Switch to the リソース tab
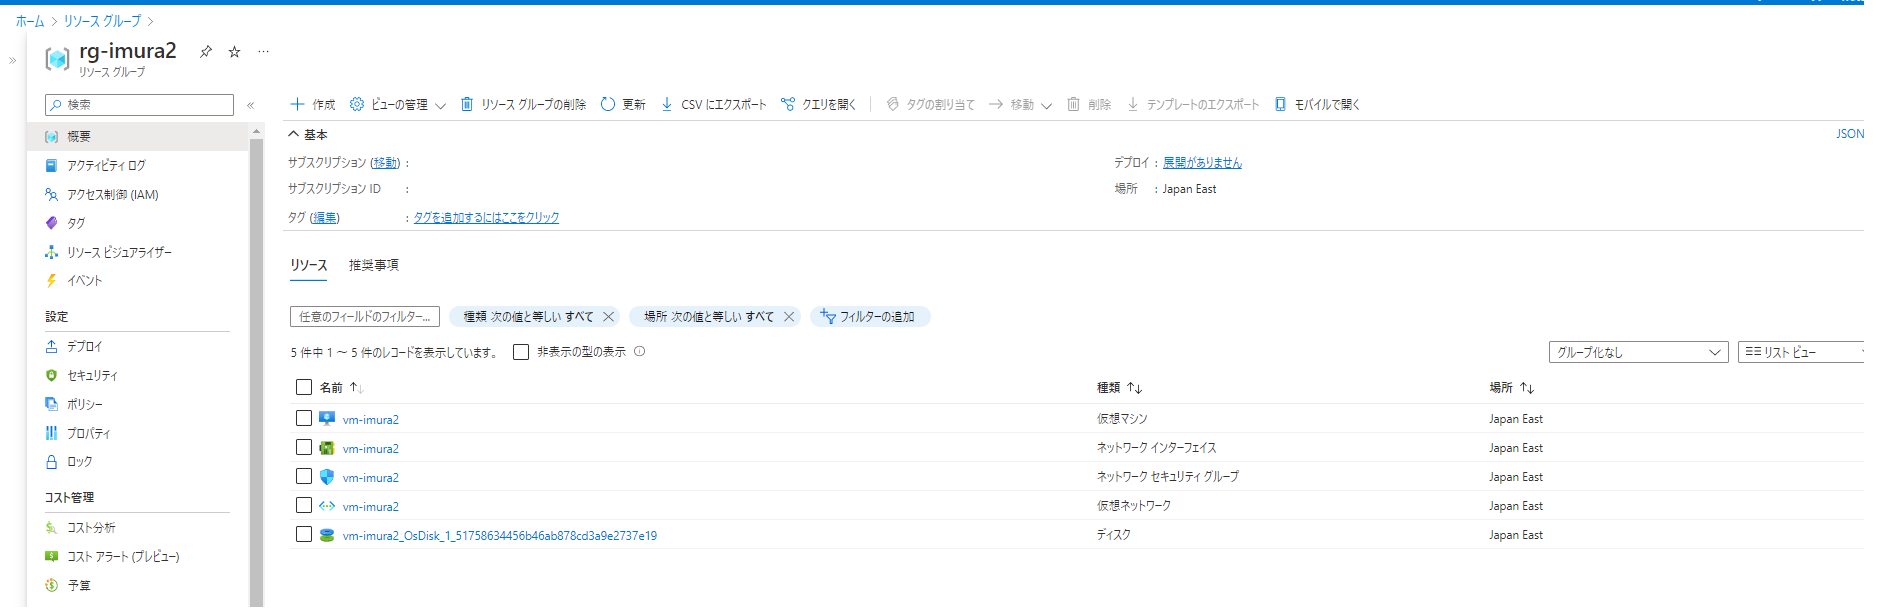 [309, 265]
